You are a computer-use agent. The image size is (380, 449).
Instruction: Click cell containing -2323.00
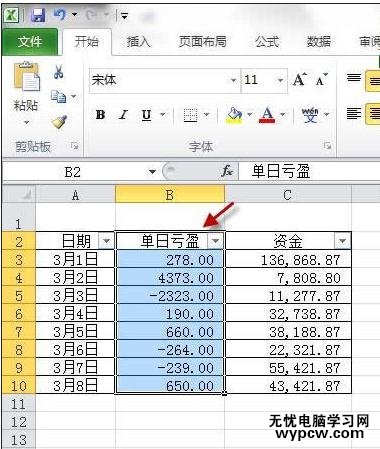point(170,295)
